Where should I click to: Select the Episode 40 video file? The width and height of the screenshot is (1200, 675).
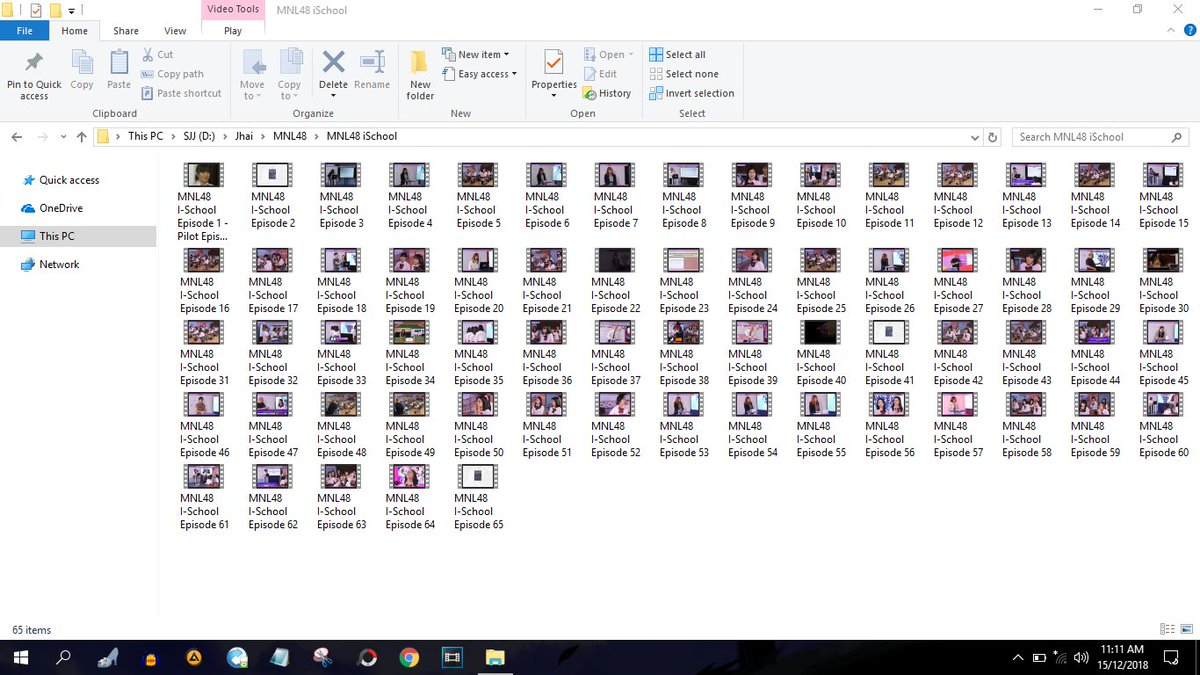tap(821, 353)
